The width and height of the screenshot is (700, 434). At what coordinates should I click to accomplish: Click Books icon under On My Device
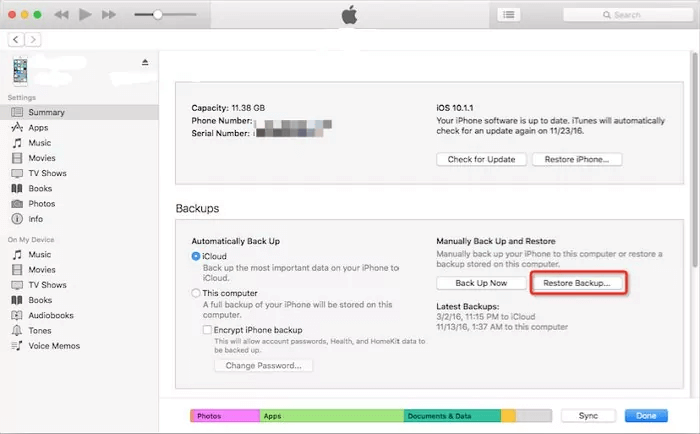[17, 300]
